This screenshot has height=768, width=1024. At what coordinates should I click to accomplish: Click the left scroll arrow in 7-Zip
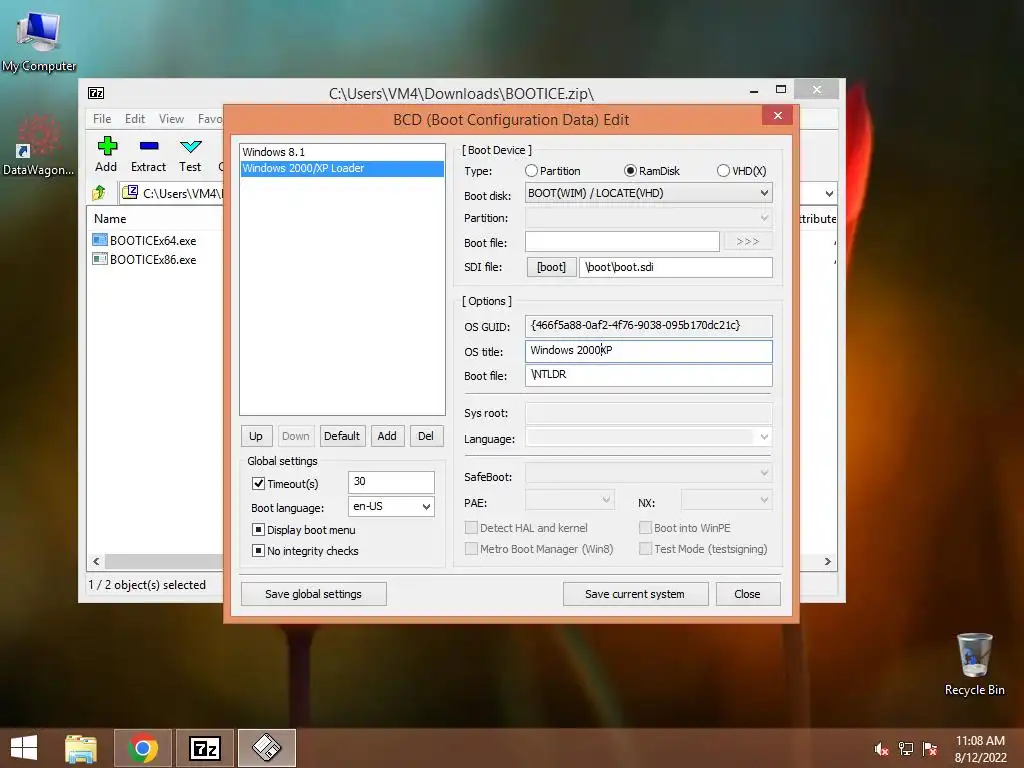click(x=96, y=561)
